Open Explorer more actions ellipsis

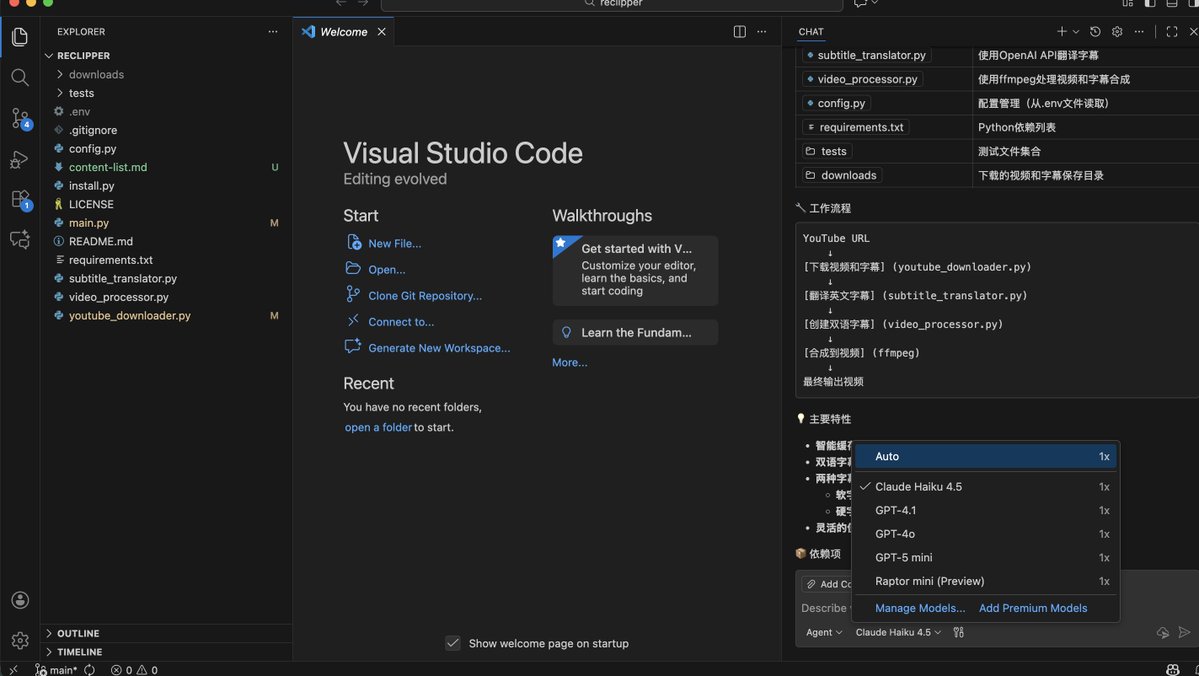click(273, 31)
